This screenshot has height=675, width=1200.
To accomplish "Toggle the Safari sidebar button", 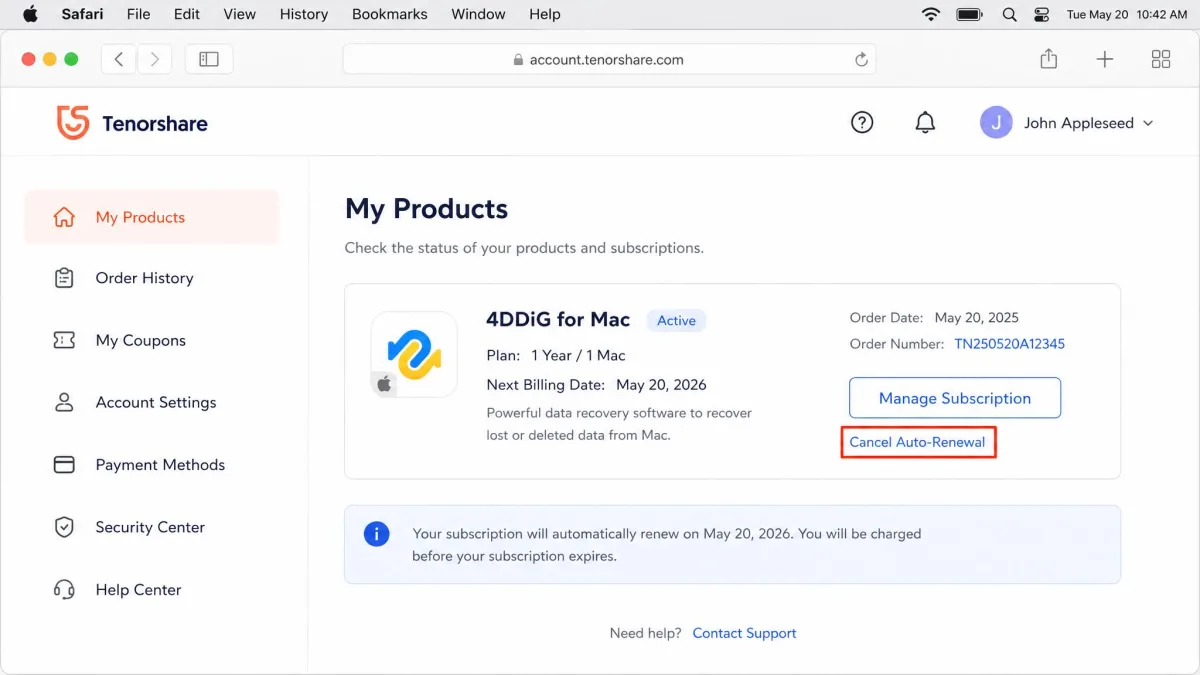I will [209, 59].
